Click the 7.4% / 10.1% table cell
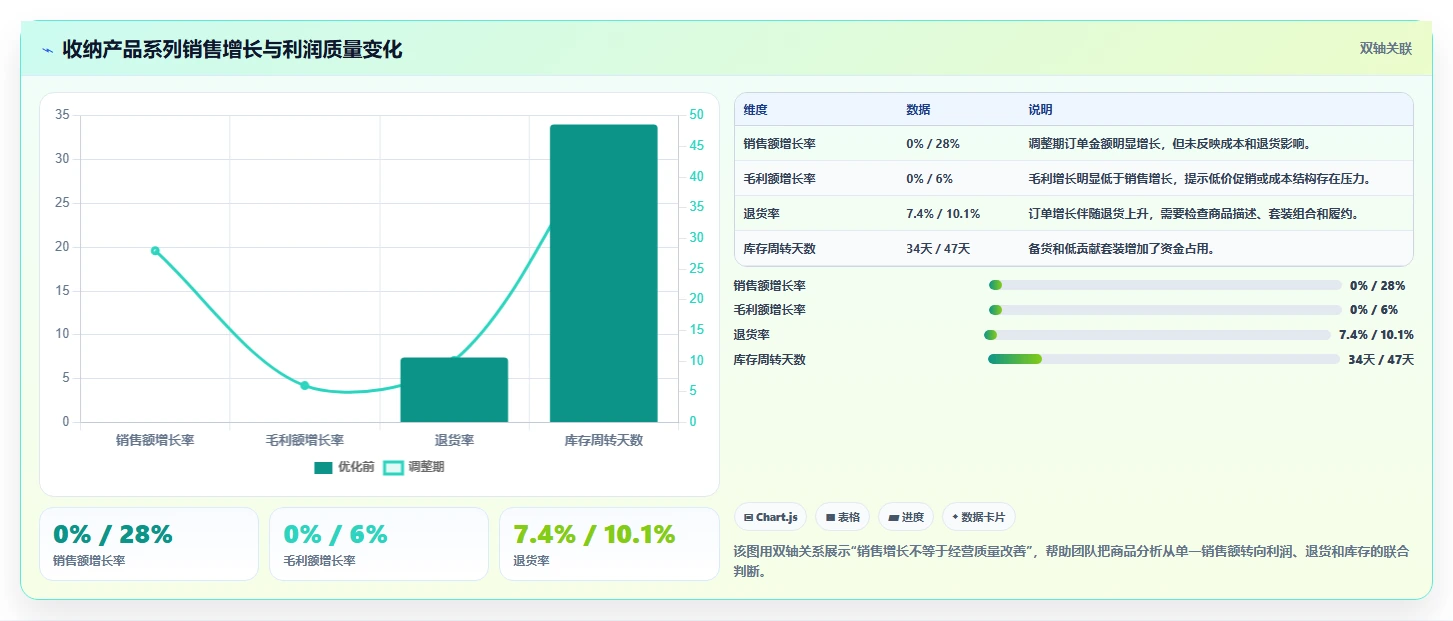Screen dimensions: 1453x621 pos(943,214)
